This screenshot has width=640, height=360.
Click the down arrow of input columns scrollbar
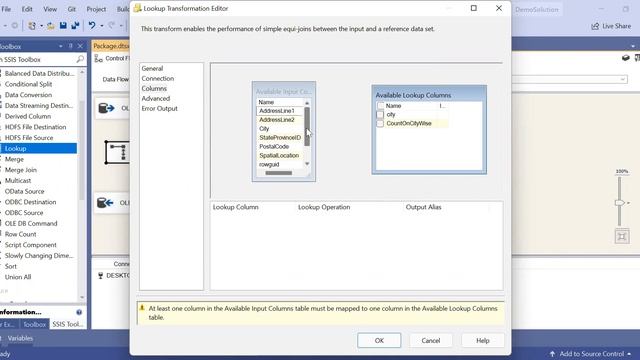[x=307, y=164]
